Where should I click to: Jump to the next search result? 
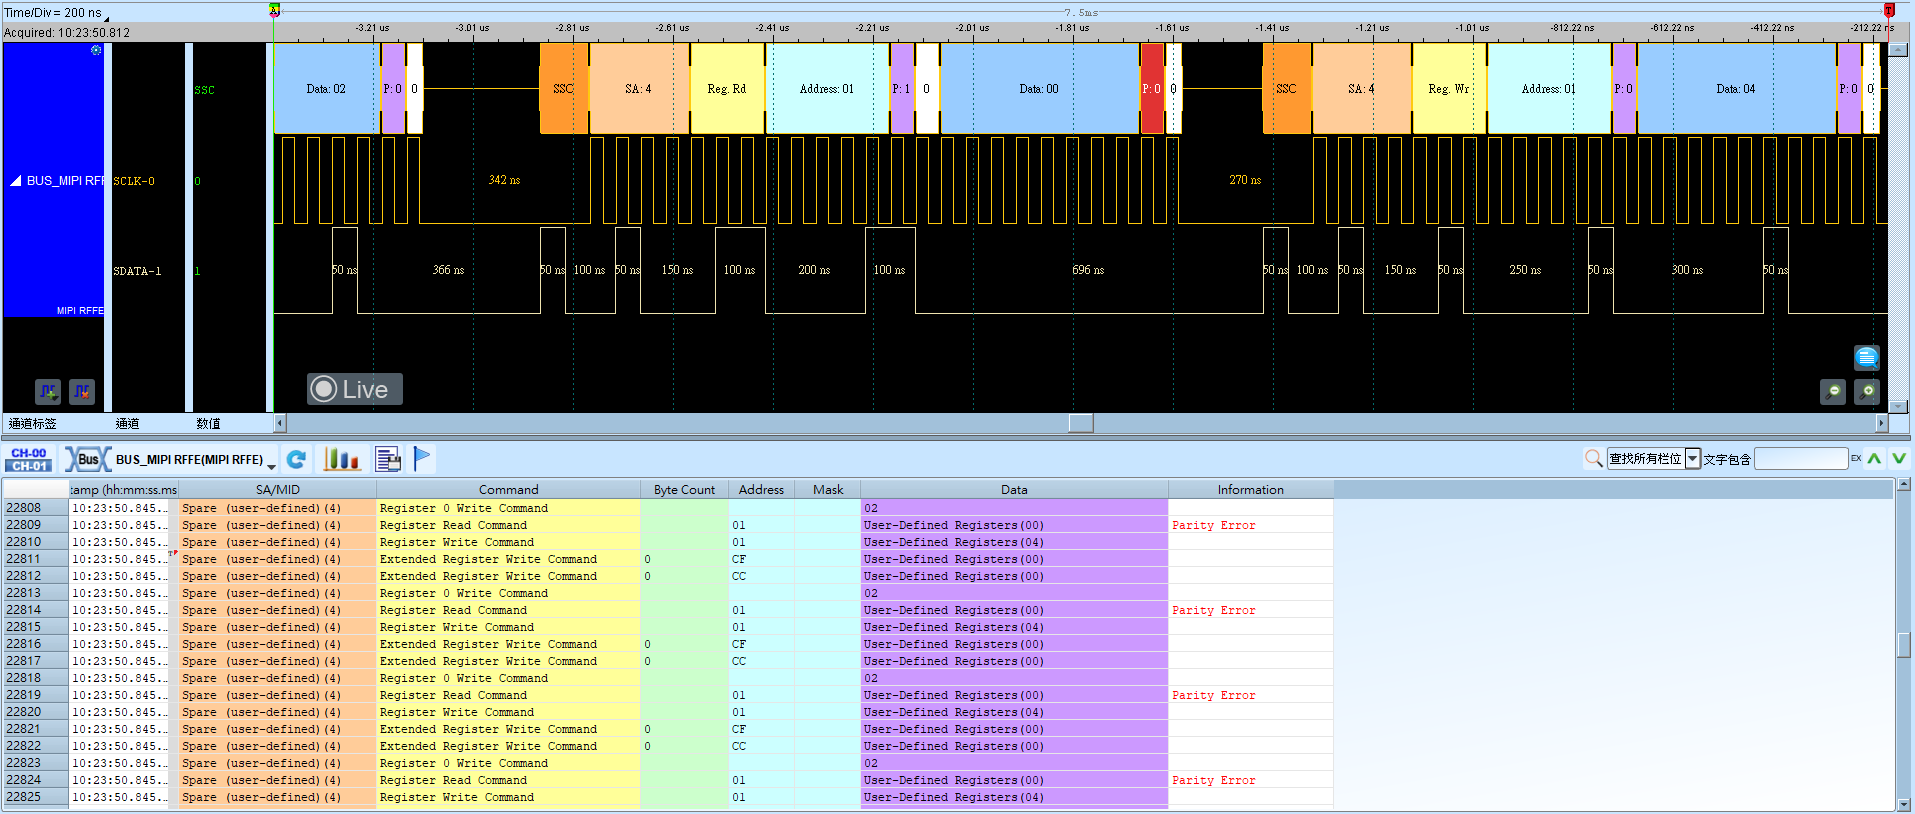1899,459
